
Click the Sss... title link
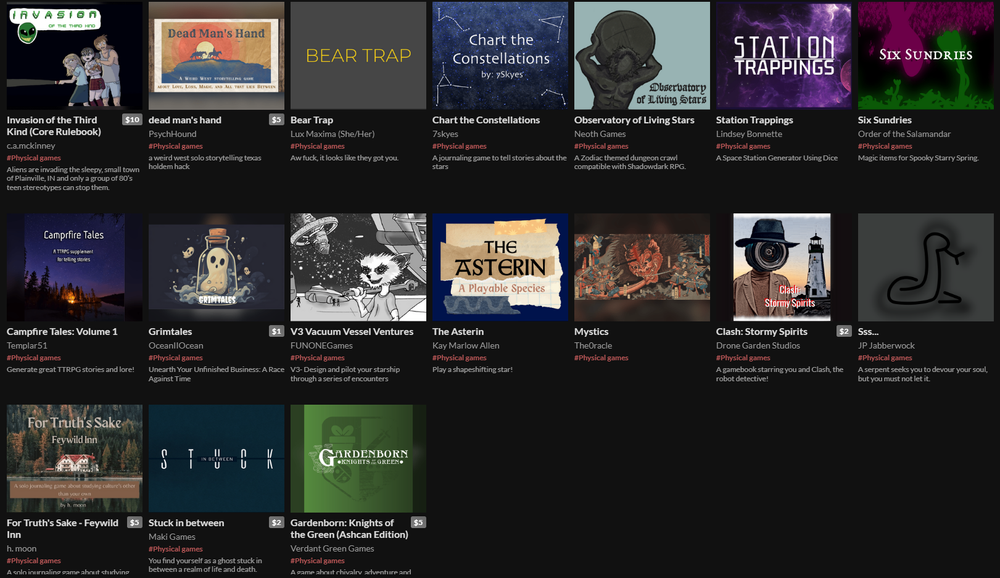pyautogui.click(x=868, y=332)
